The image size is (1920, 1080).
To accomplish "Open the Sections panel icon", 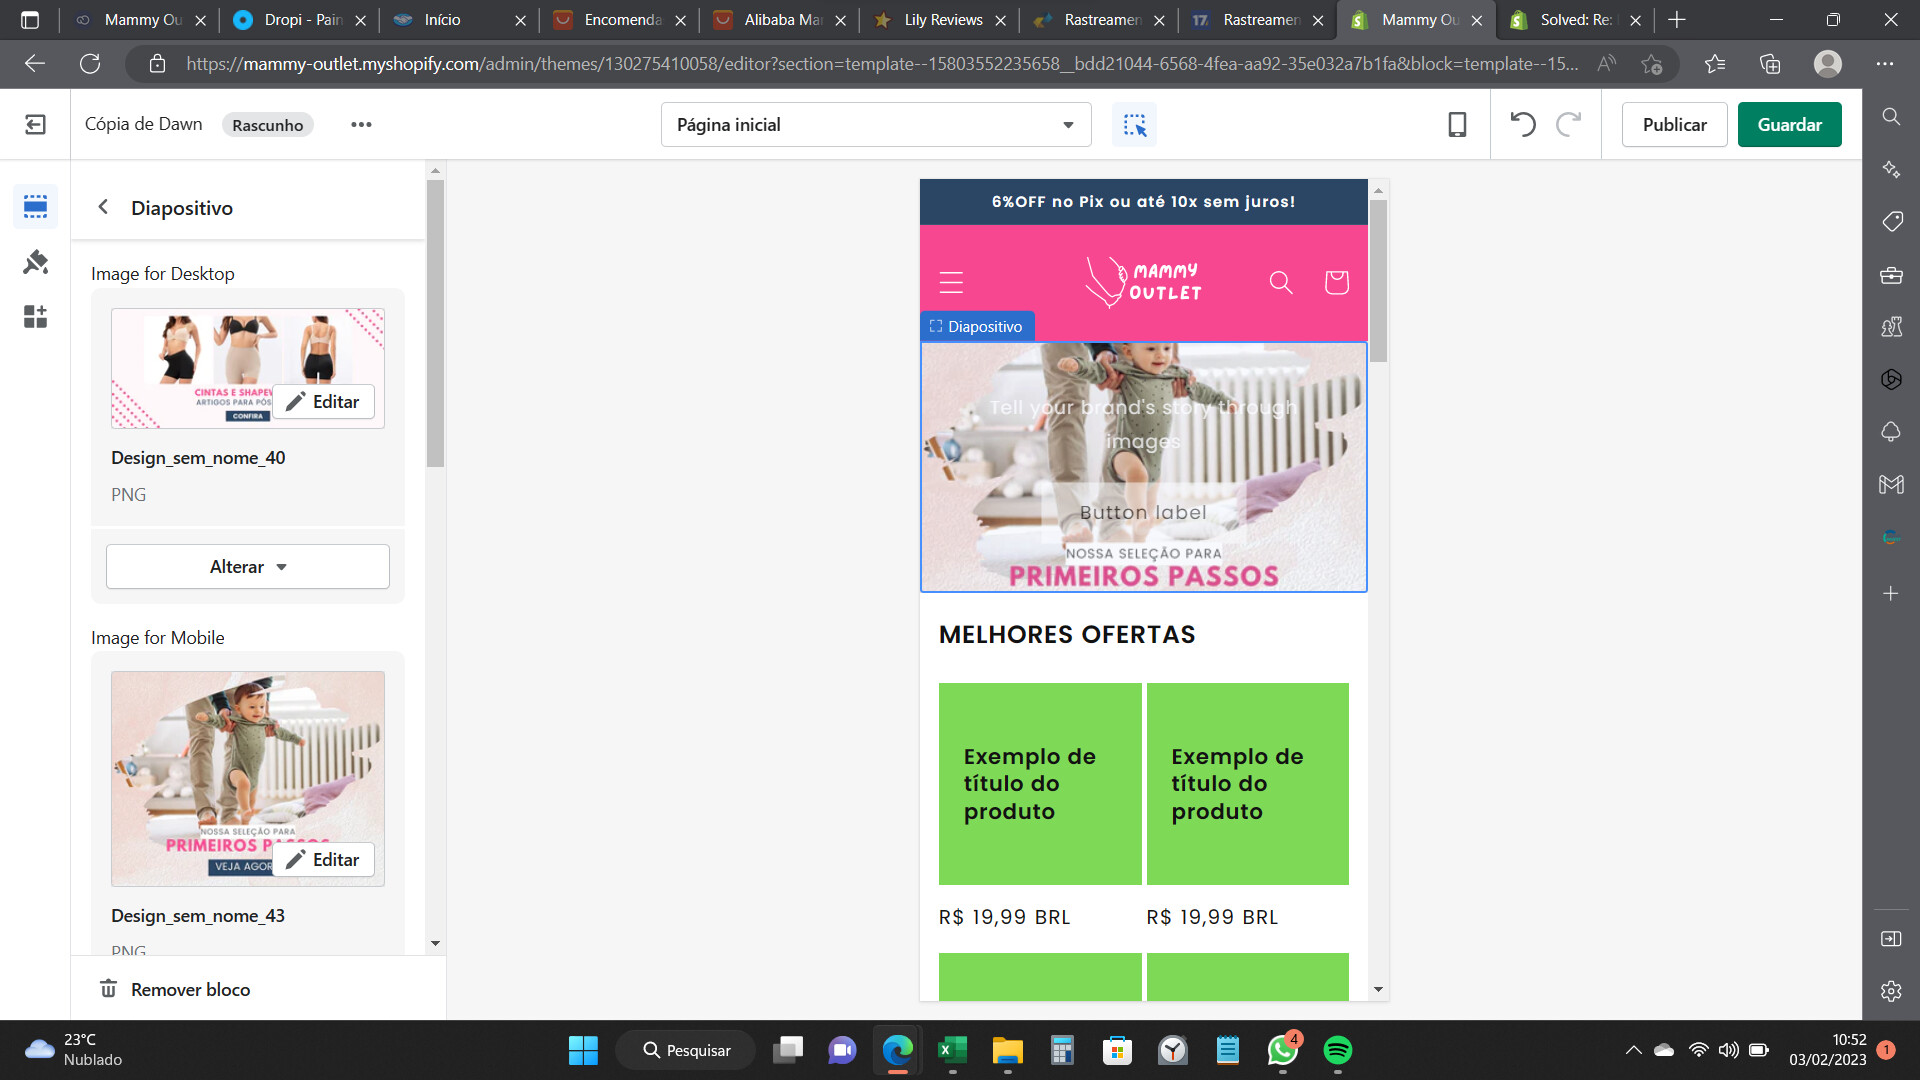I will click(x=35, y=207).
